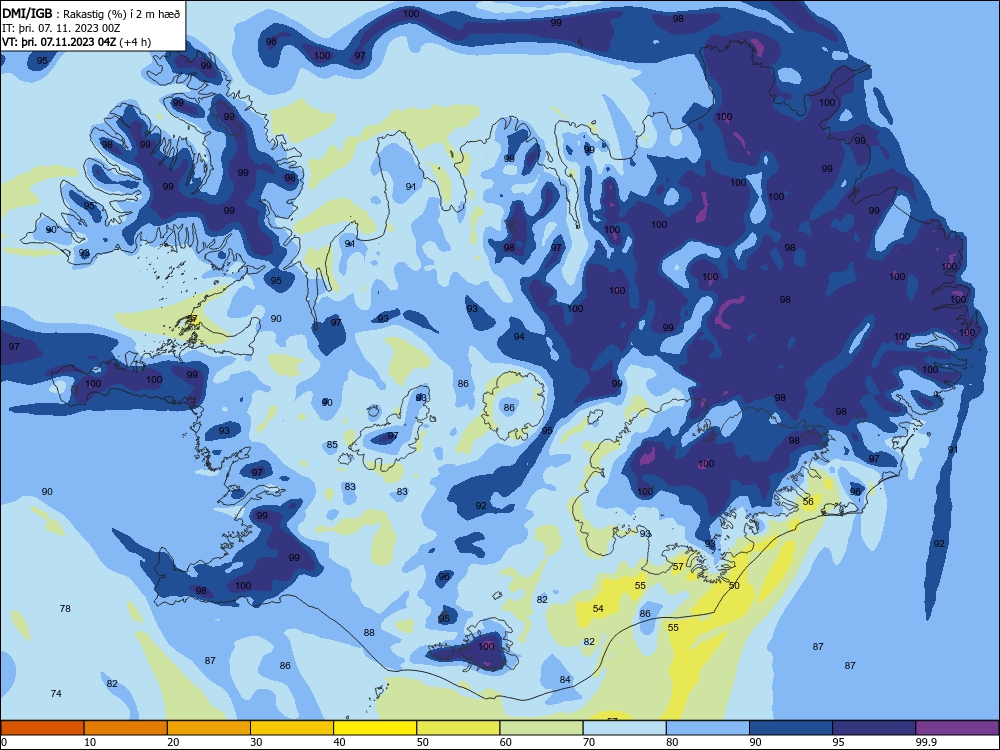Click the legend tick label '40'
1000x750 pixels.
tap(339, 742)
